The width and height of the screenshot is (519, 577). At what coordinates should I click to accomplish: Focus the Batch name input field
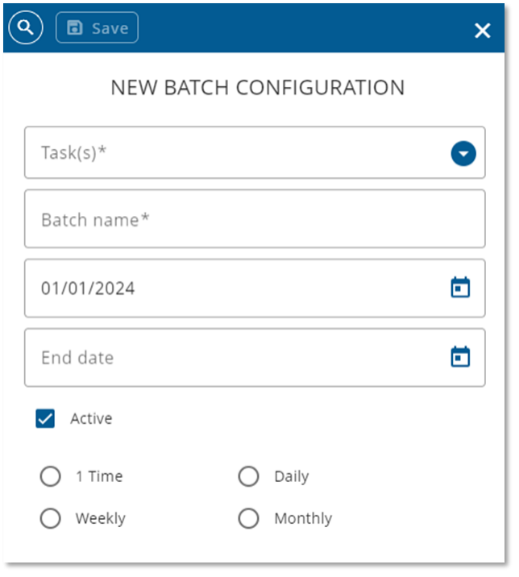coord(255,219)
